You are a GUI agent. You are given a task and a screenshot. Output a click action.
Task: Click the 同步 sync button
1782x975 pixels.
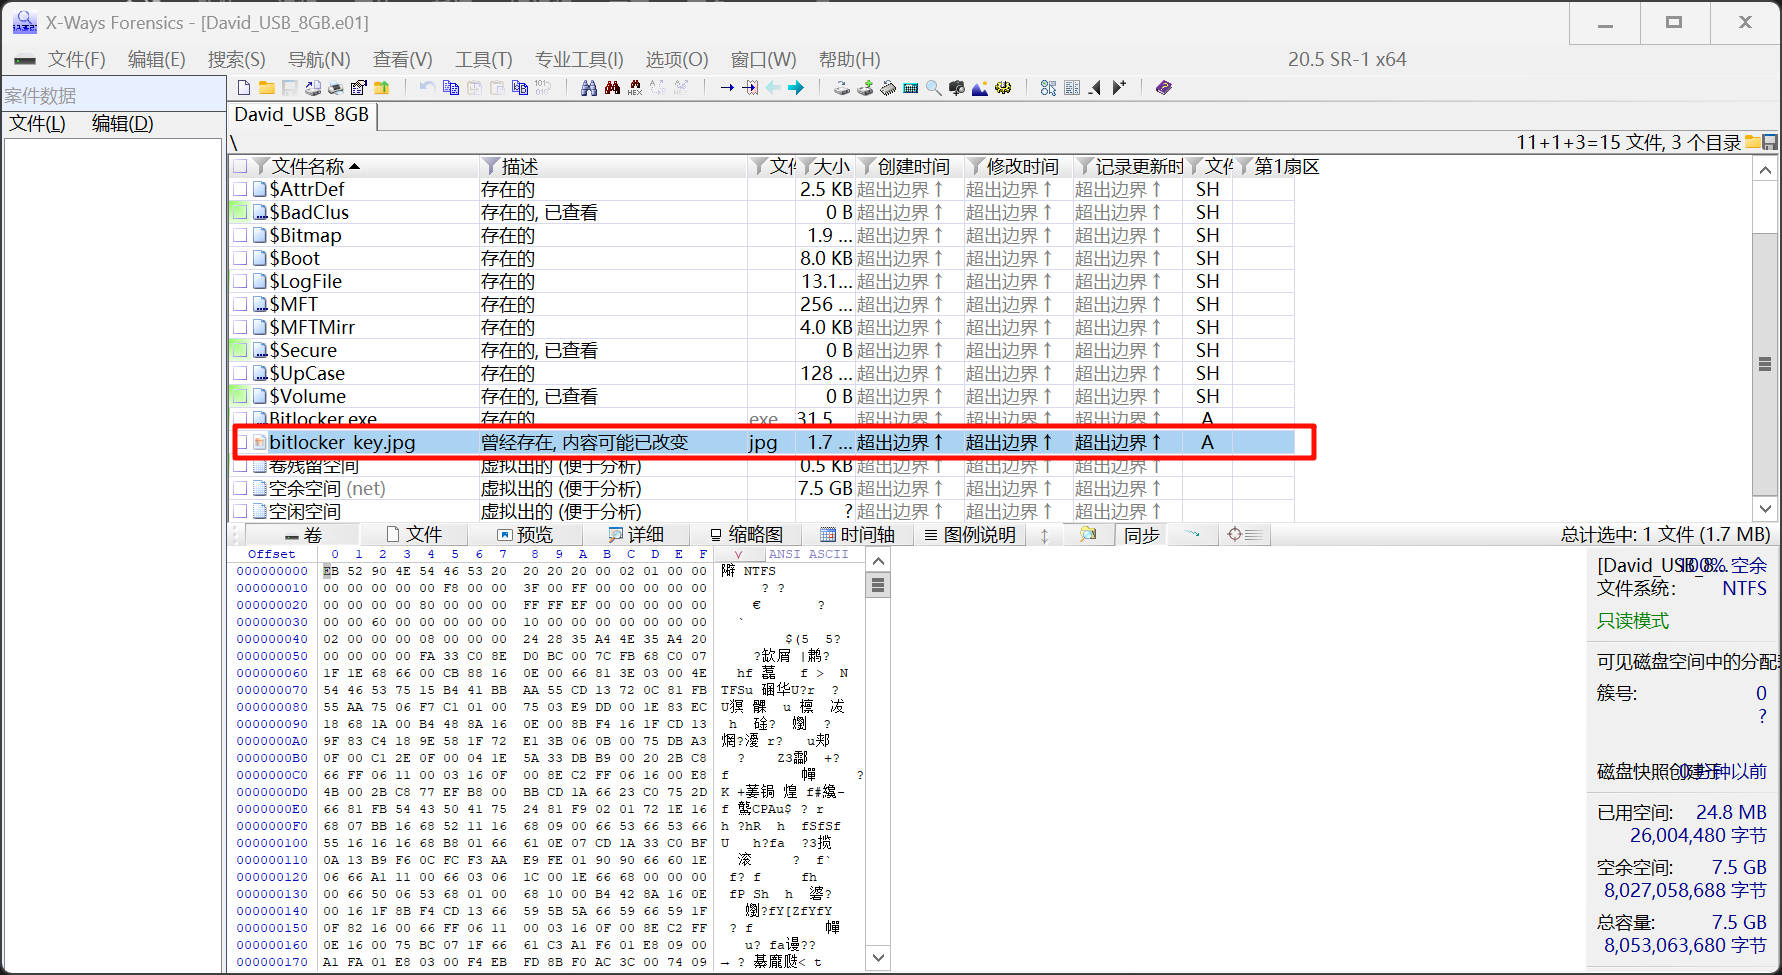1141,535
